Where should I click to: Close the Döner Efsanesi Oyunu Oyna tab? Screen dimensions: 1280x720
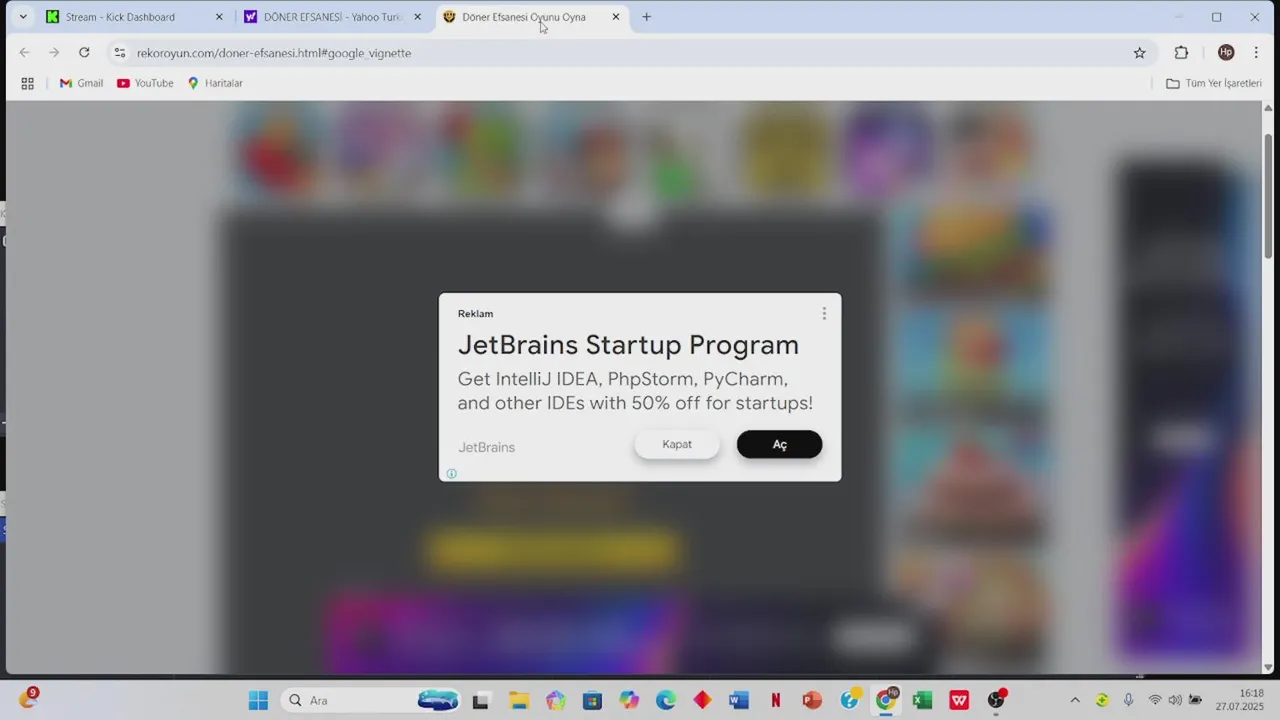[616, 17]
